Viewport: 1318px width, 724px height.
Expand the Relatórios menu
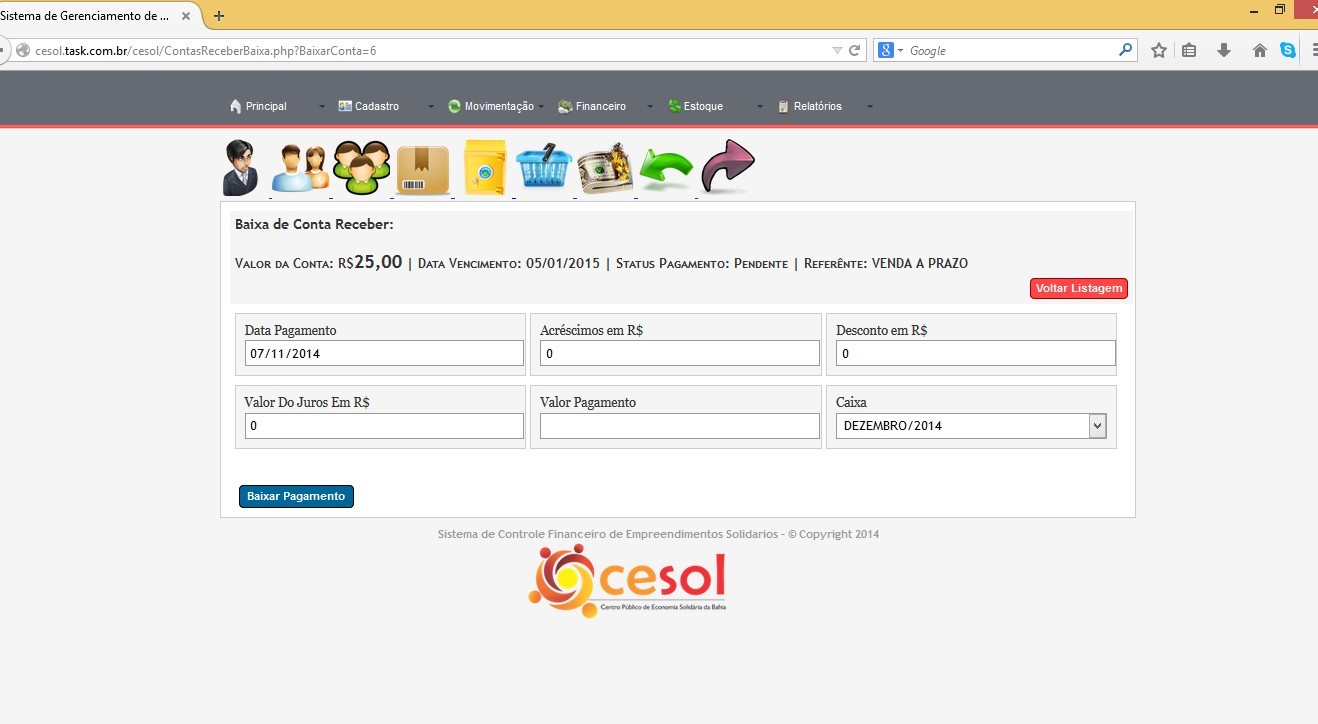pos(817,106)
